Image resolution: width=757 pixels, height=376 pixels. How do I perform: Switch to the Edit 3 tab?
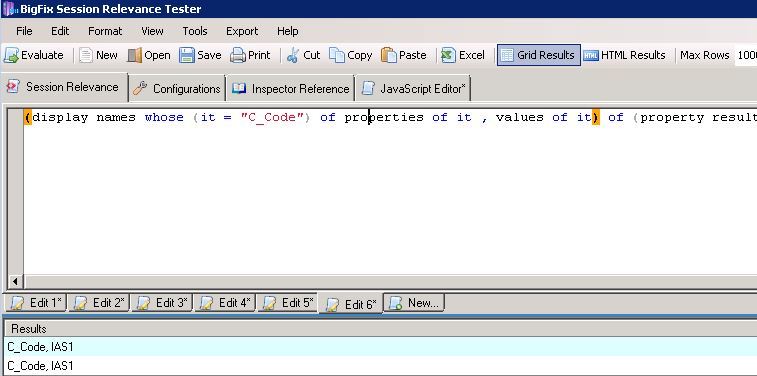click(x=162, y=303)
